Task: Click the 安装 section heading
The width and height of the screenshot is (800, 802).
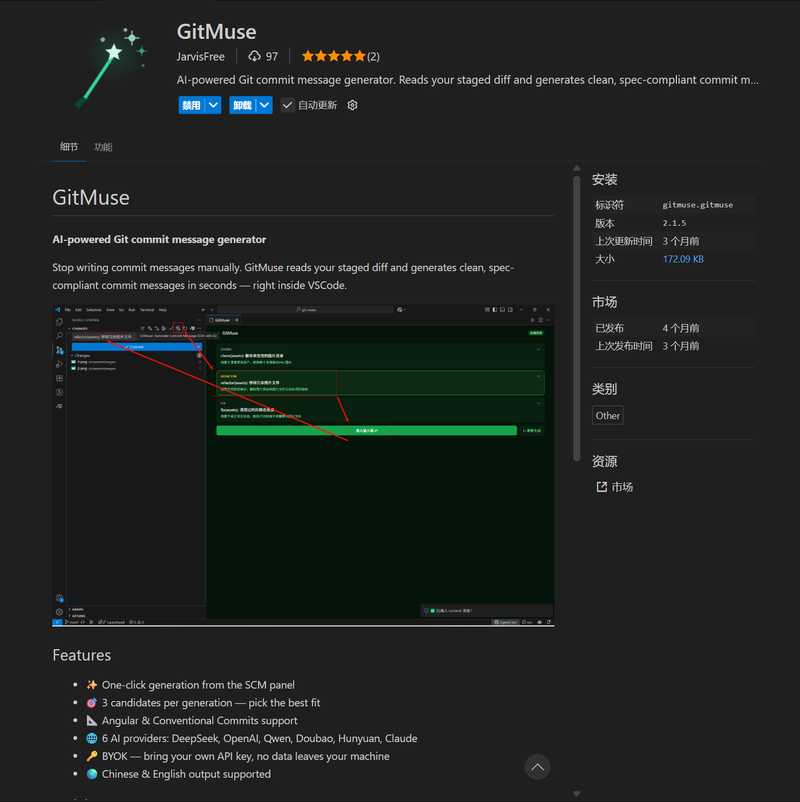Action: pos(605,180)
